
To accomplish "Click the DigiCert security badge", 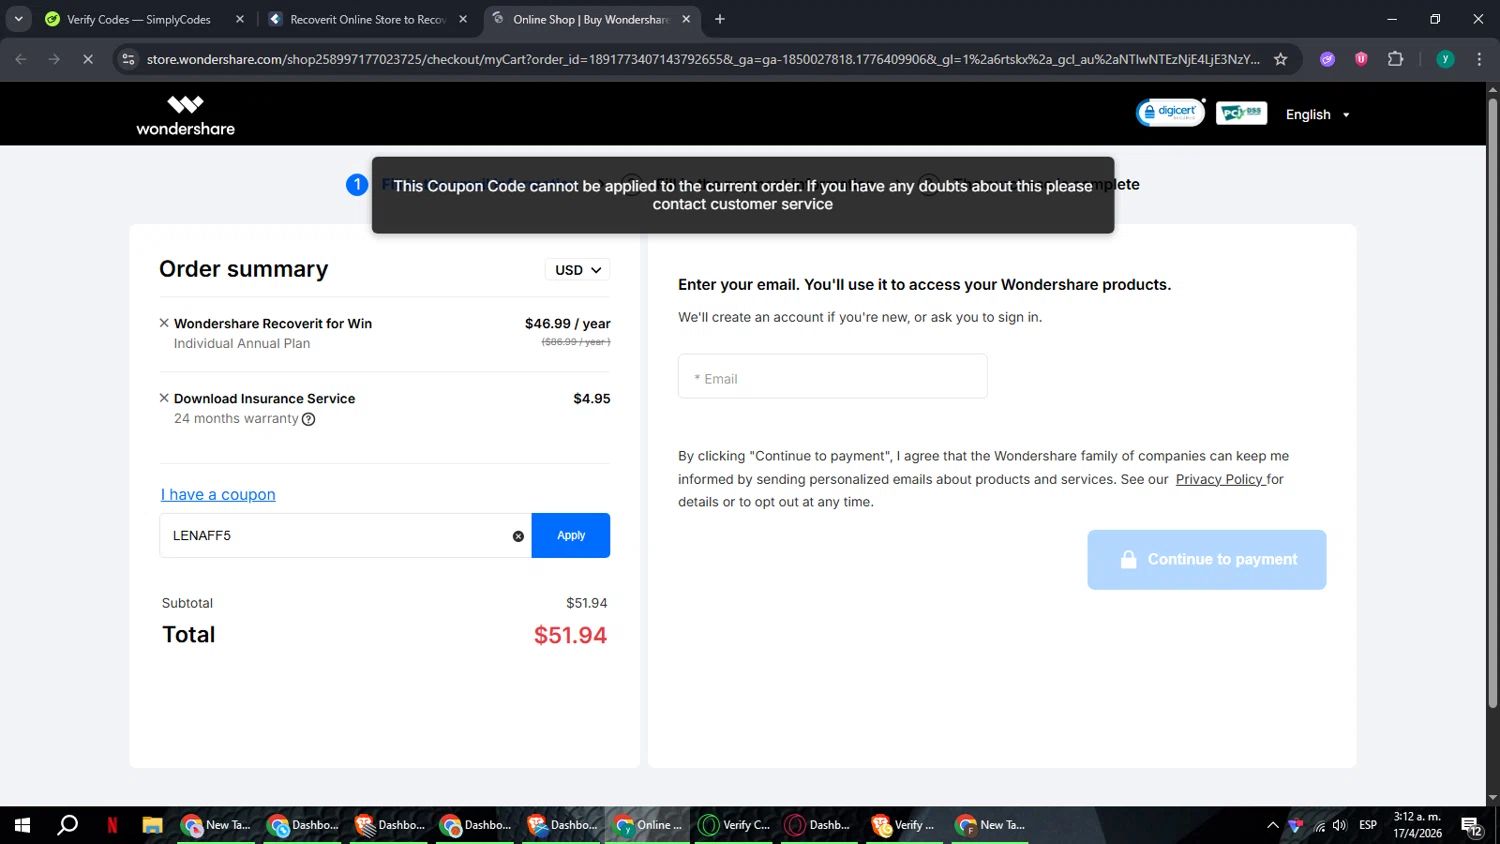I will [x=1170, y=113].
